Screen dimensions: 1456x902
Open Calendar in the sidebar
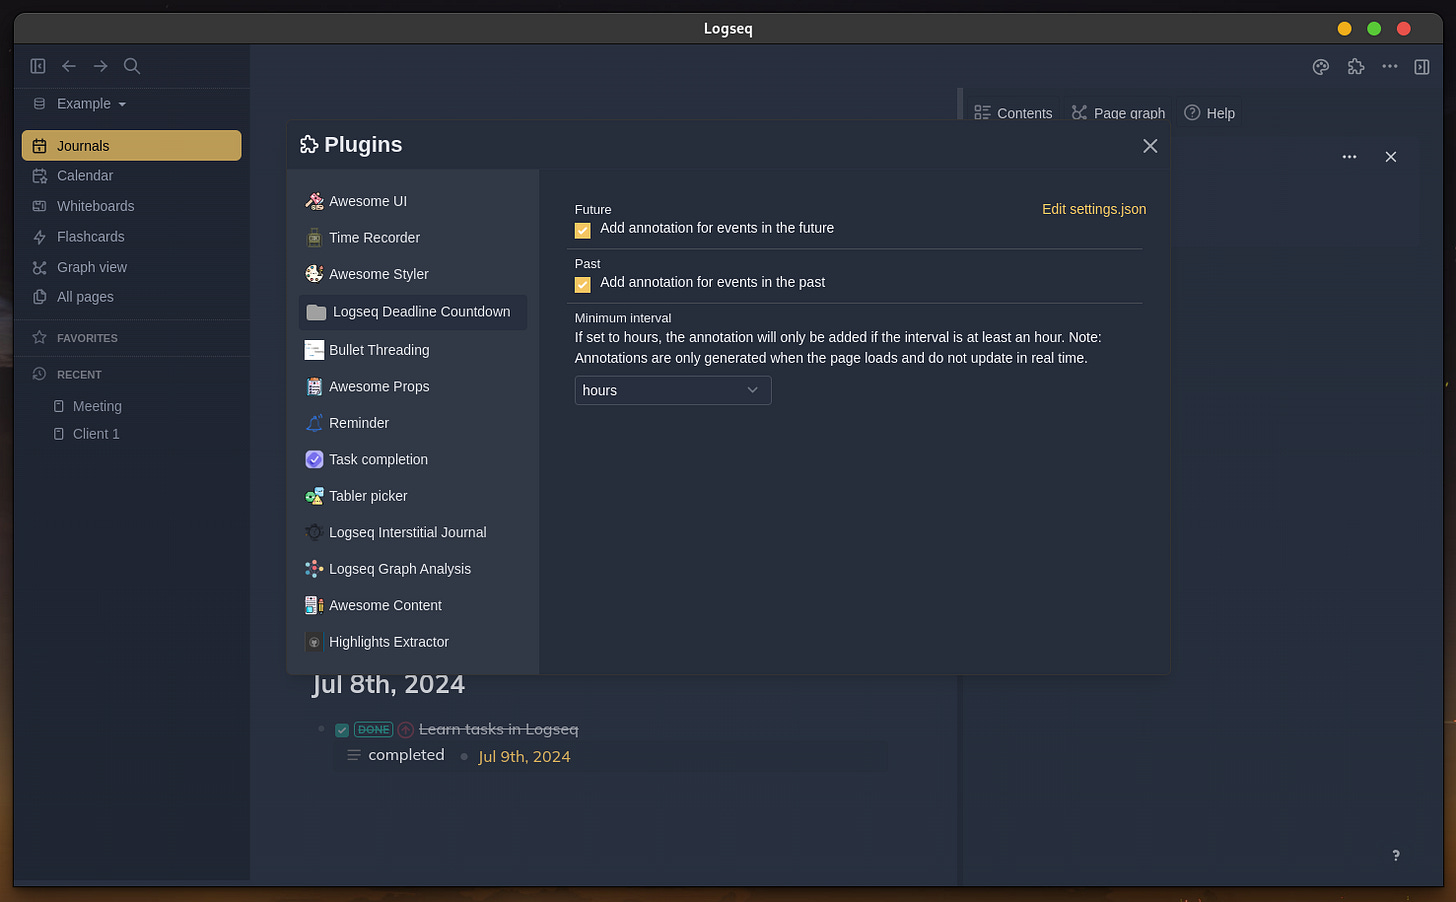point(131,176)
